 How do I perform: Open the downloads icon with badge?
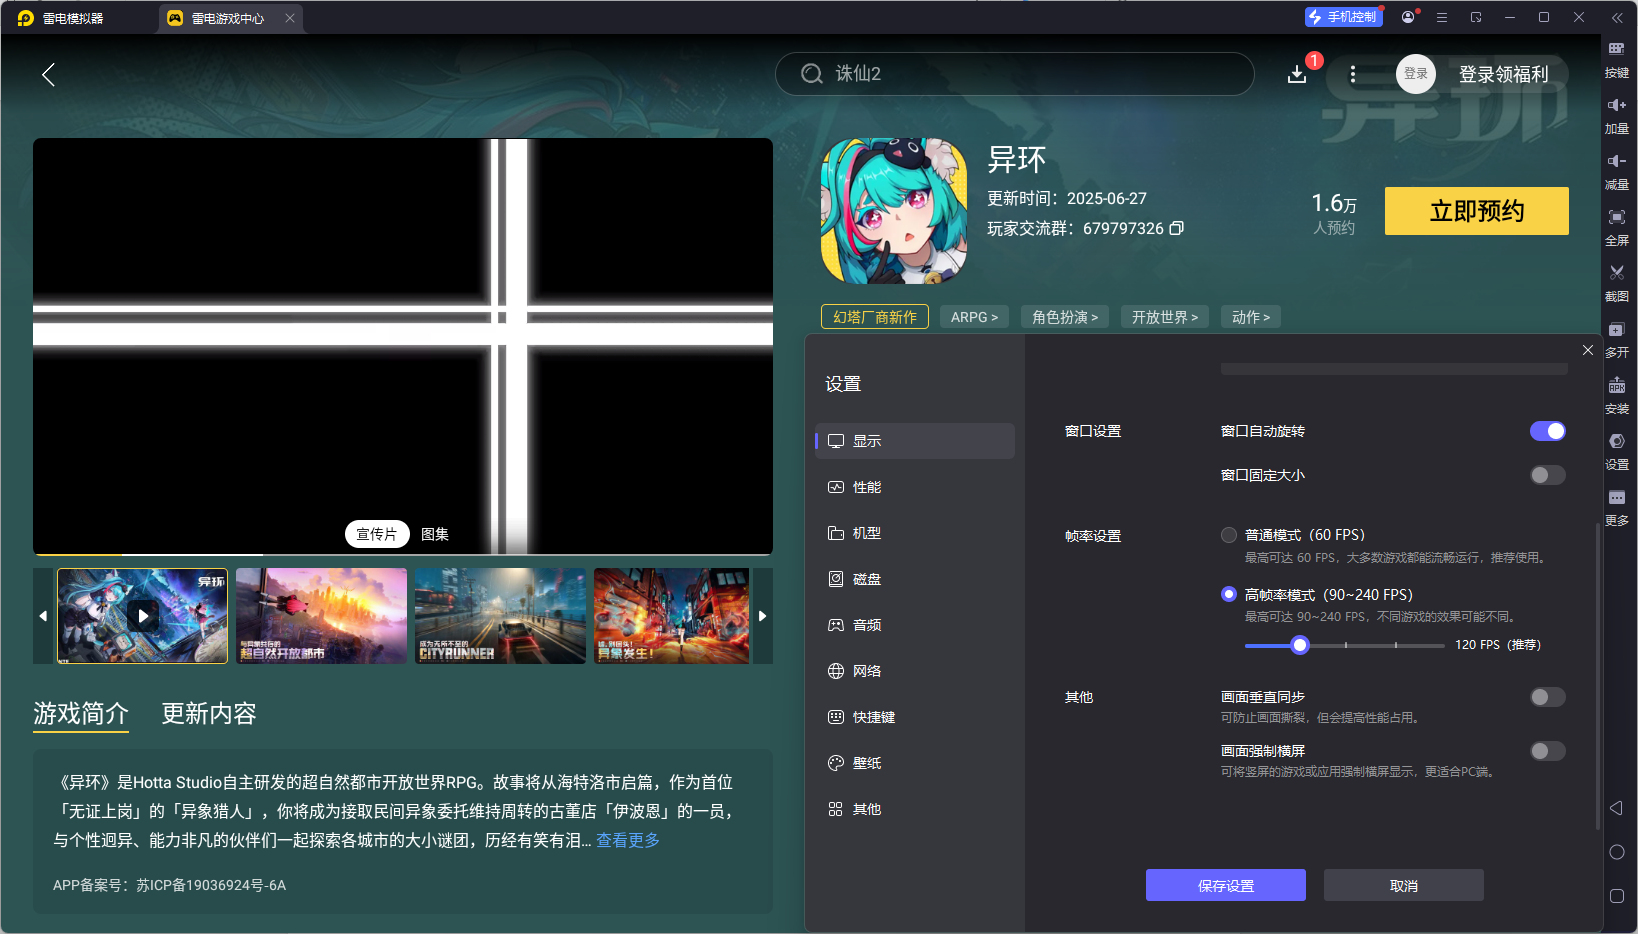tap(1297, 74)
